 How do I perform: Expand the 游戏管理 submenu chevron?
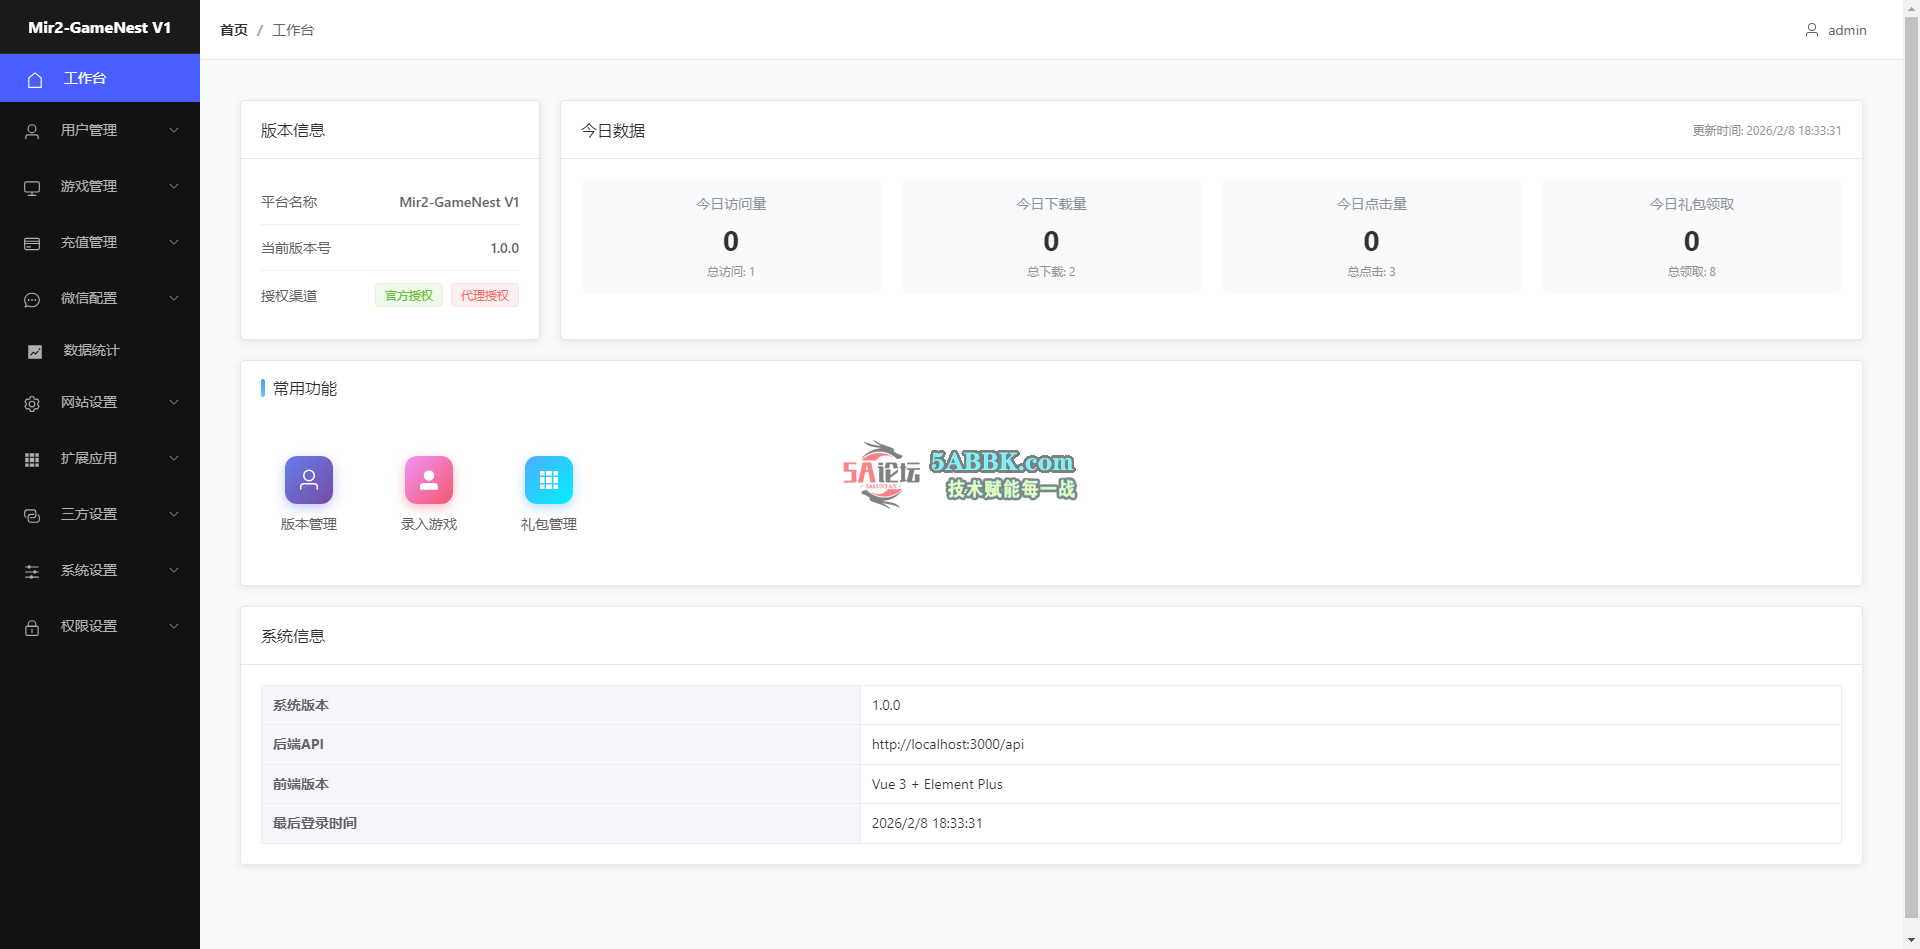tap(174, 186)
